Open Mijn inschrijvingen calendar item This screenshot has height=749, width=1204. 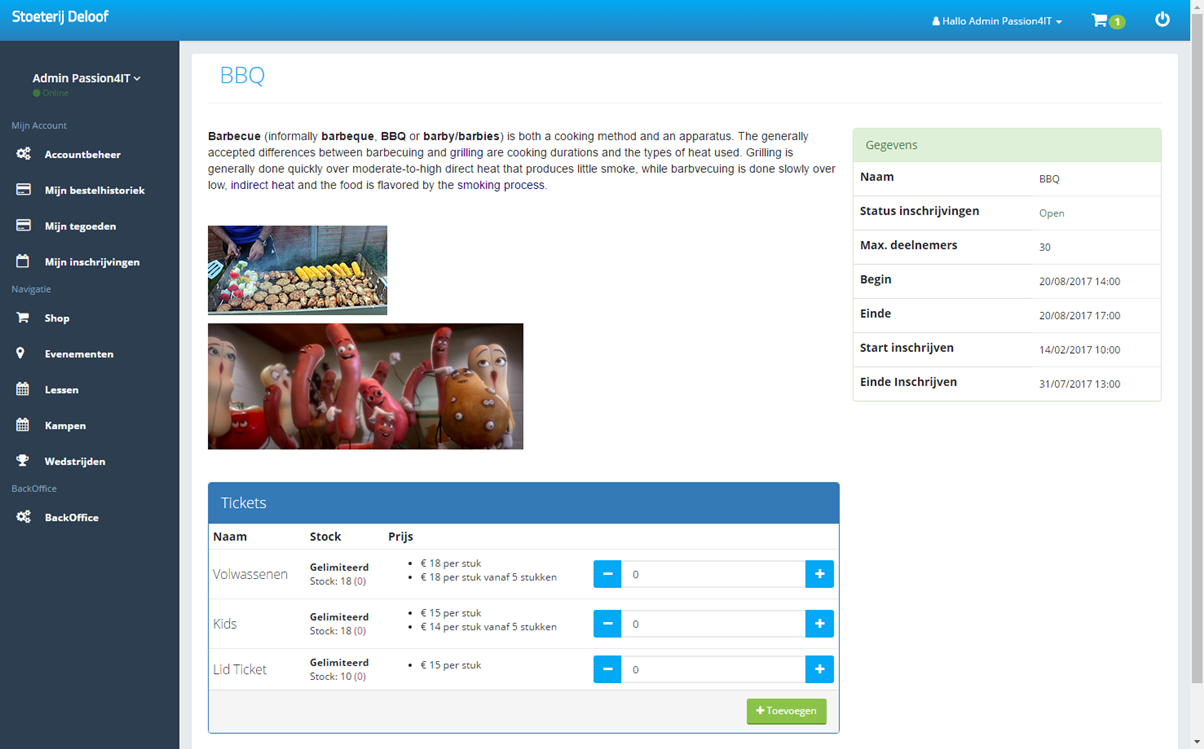[x=91, y=262]
